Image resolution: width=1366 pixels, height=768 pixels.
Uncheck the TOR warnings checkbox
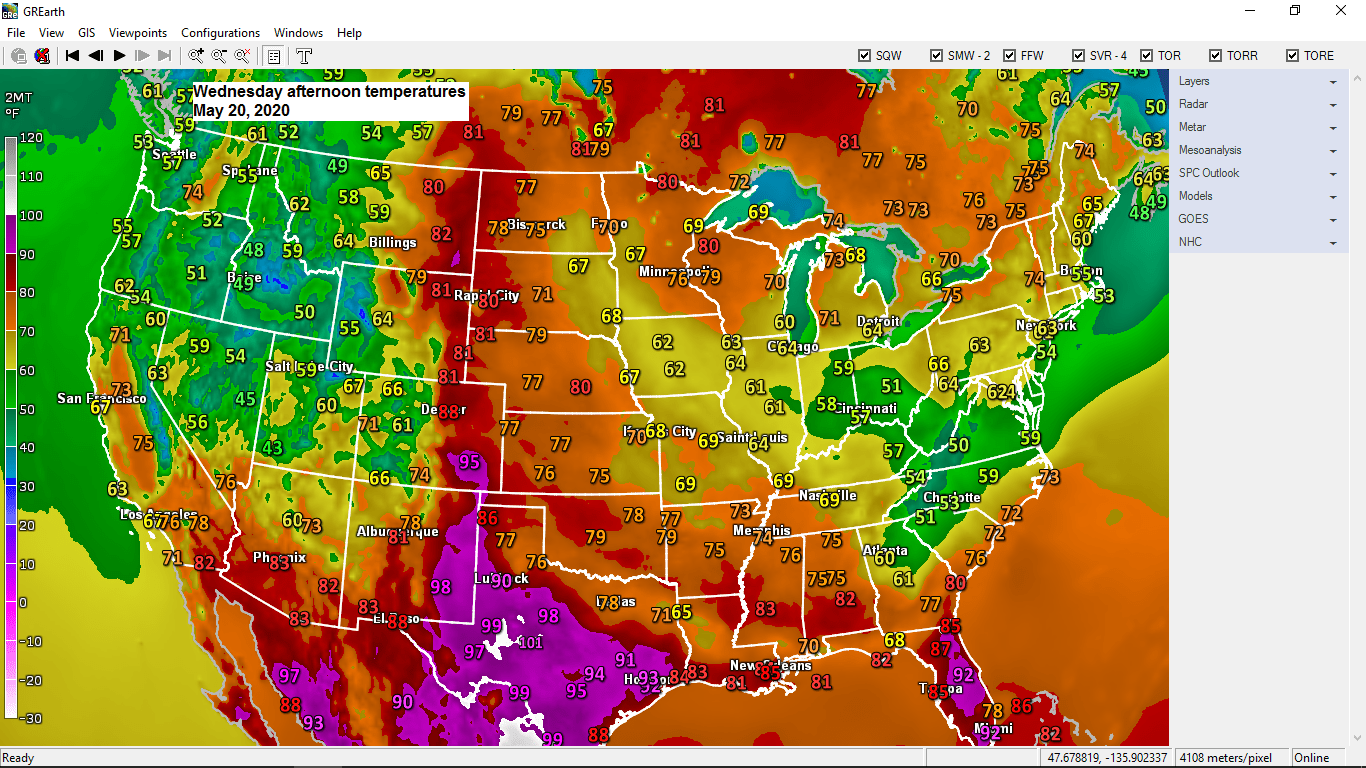point(1146,56)
